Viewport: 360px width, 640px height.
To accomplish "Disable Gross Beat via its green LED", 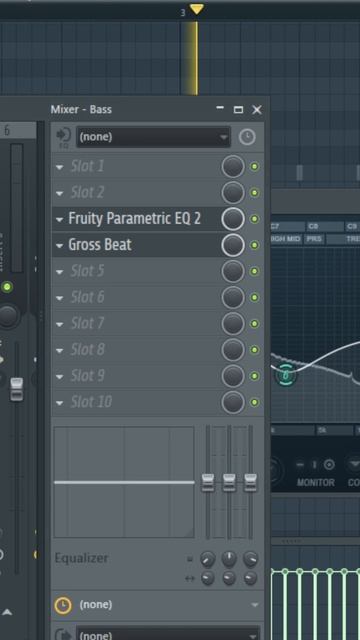I will (x=255, y=245).
